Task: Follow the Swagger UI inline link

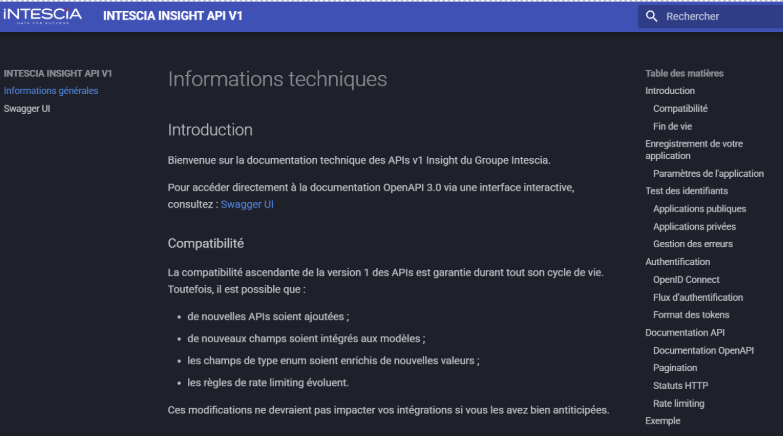Action: tap(247, 204)
